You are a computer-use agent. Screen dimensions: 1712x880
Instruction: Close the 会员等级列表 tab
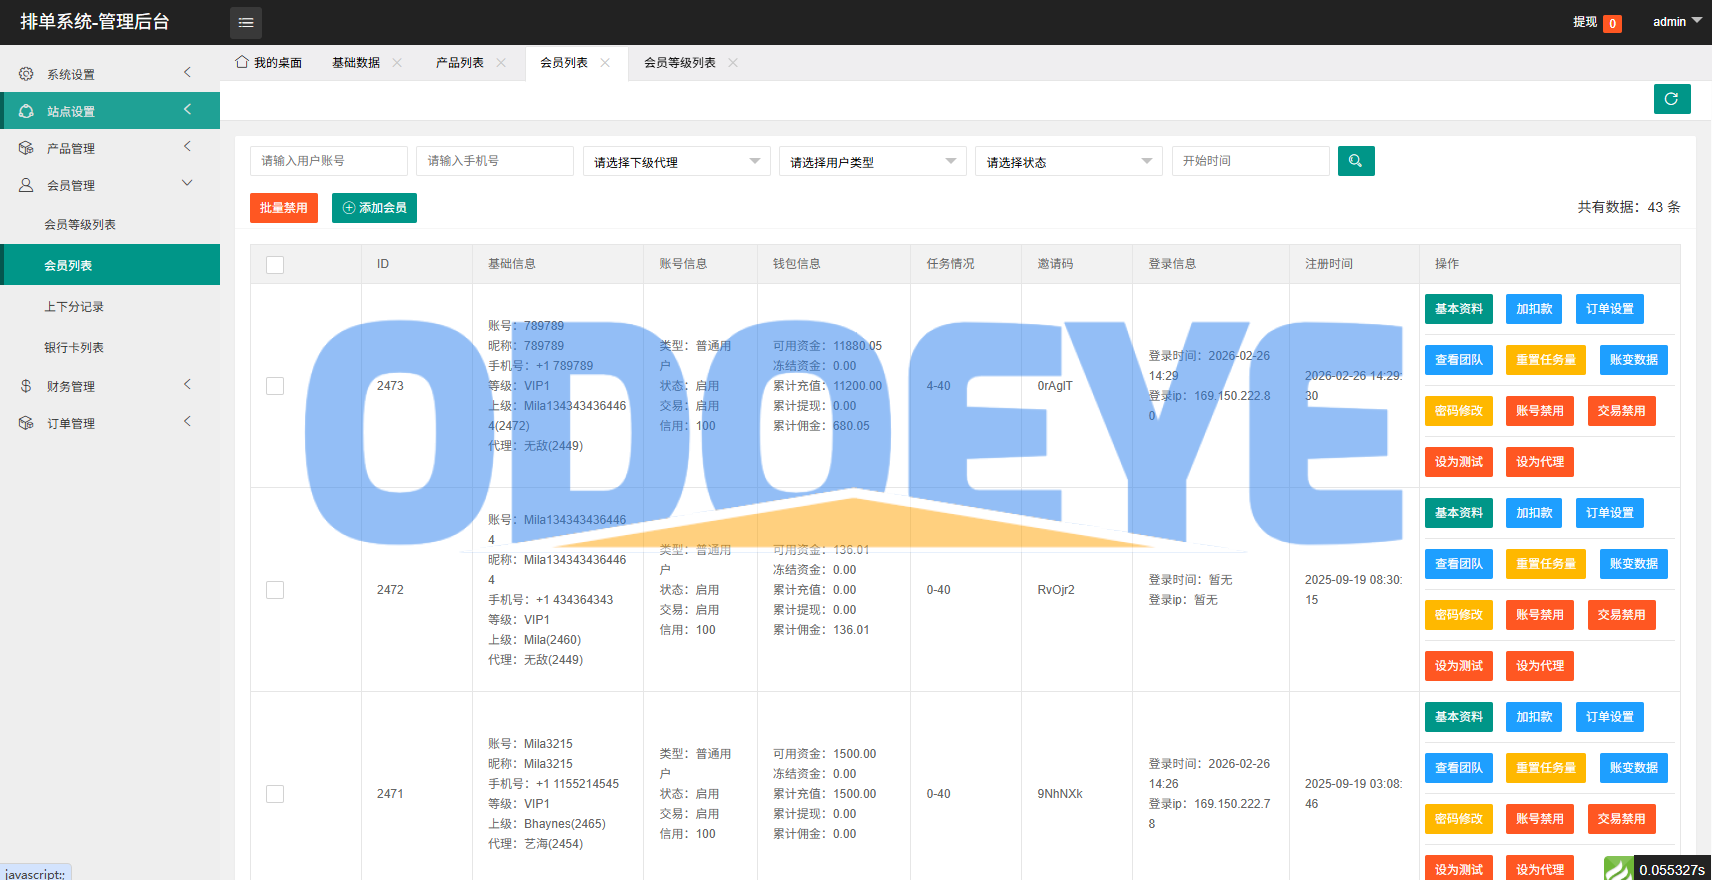(x=733, y=63)
